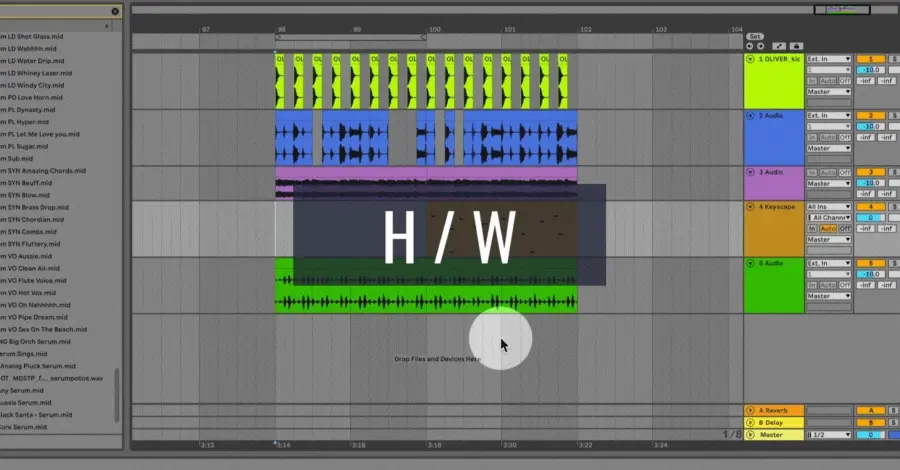Click the -10.0 volume field on 2 Audio
The image size is (900, 470).
[x=871, y=126]
